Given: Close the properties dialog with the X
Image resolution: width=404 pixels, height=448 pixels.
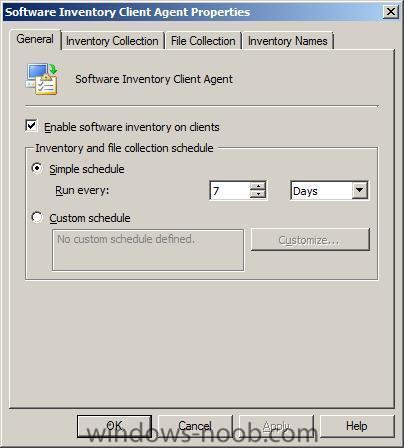Looking at the screenshot, I should point(390,12).
